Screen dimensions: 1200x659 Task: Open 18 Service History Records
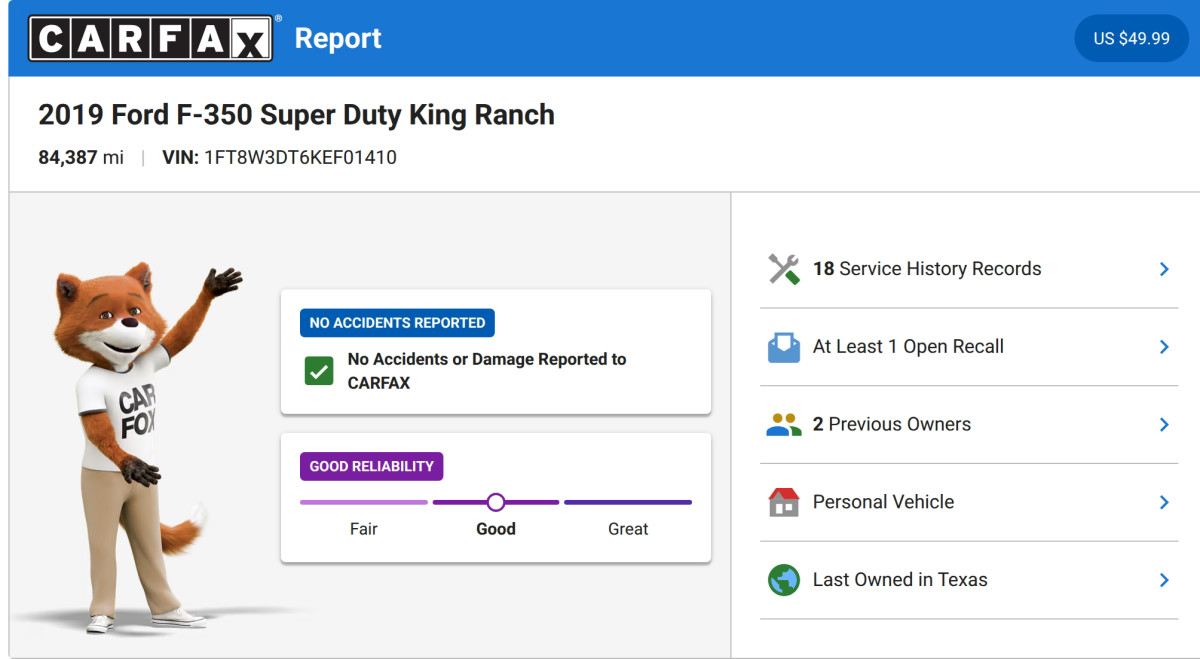[x=969, y=269]
